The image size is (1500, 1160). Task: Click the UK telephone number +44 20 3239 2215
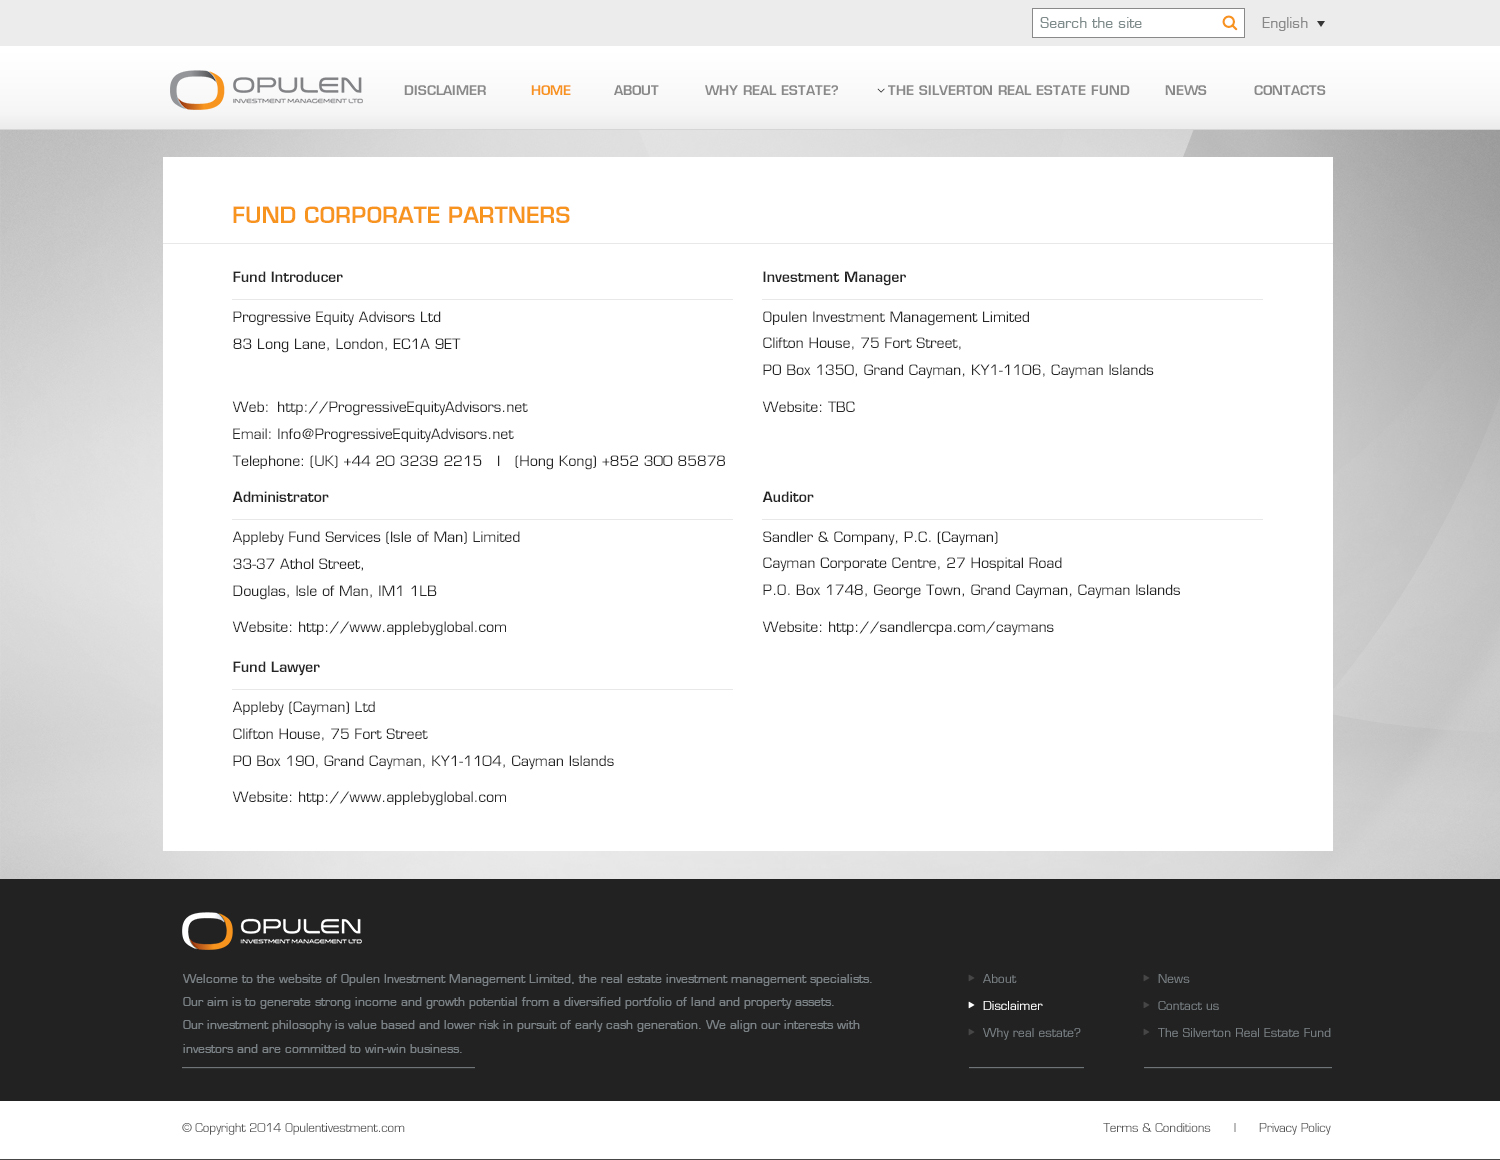413,461
